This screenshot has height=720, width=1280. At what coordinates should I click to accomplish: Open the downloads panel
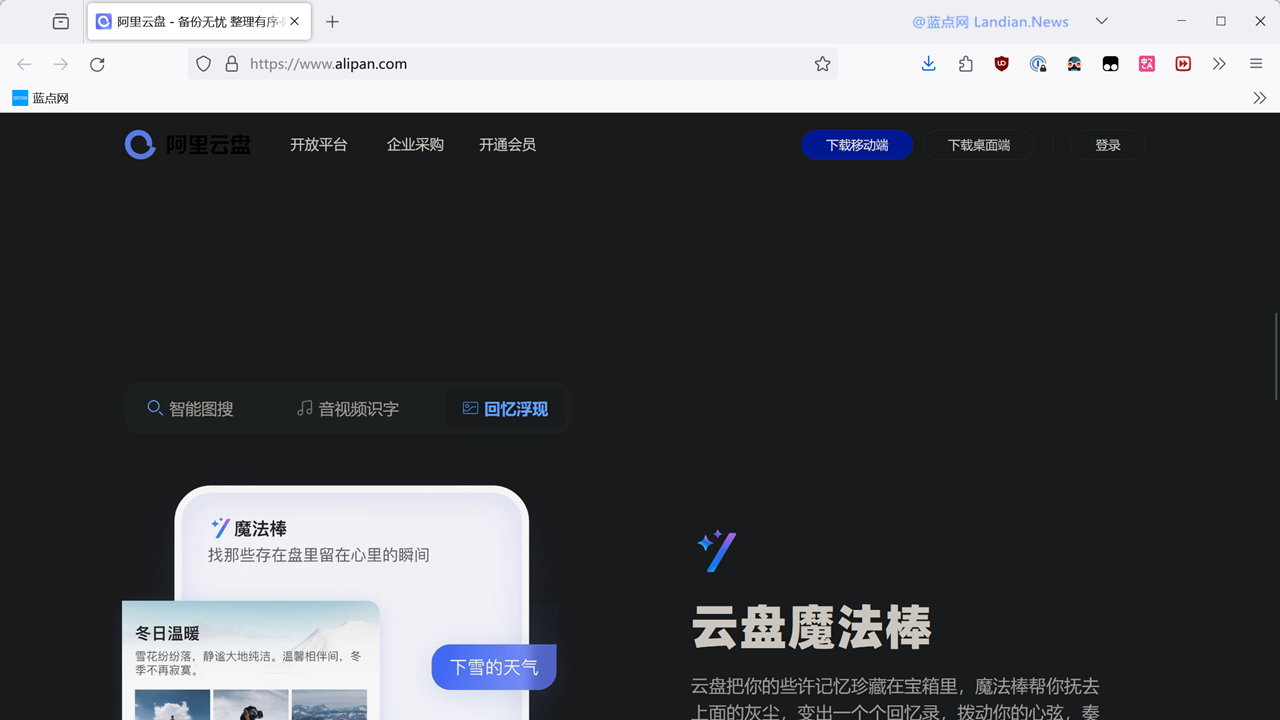coord(929,64)
